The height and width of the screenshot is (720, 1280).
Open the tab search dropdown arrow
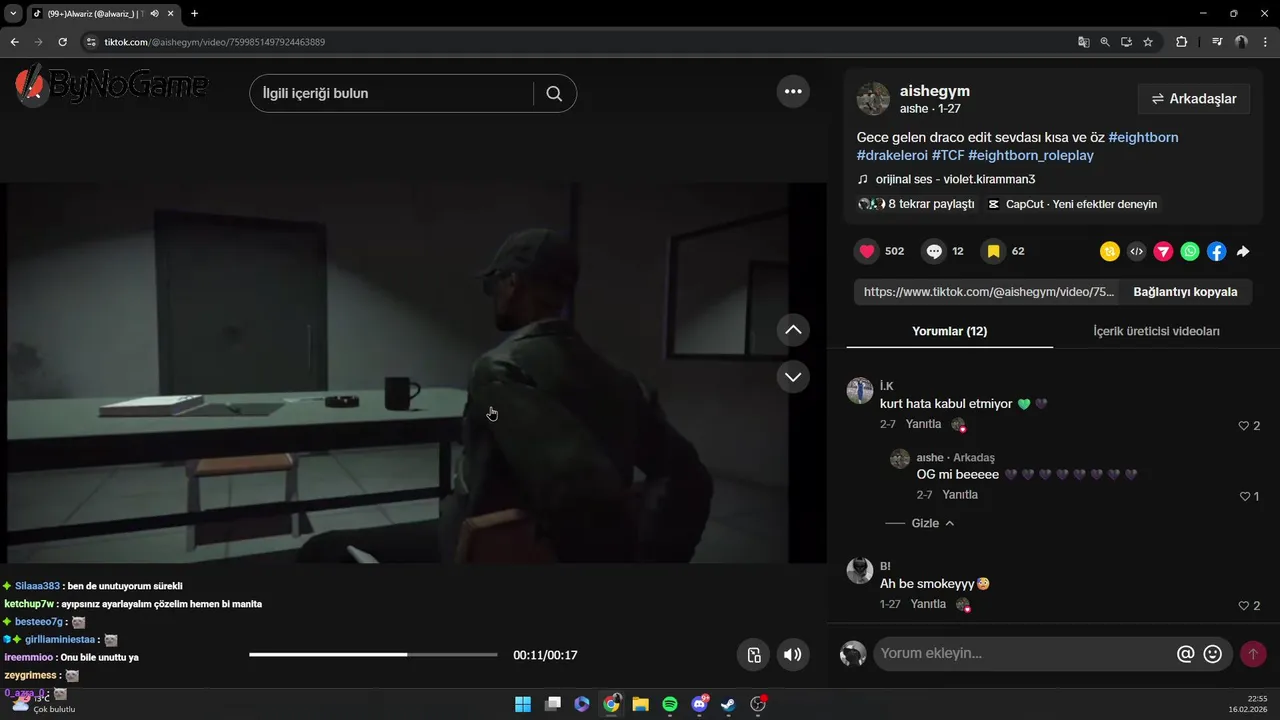[x=13, y=14]
